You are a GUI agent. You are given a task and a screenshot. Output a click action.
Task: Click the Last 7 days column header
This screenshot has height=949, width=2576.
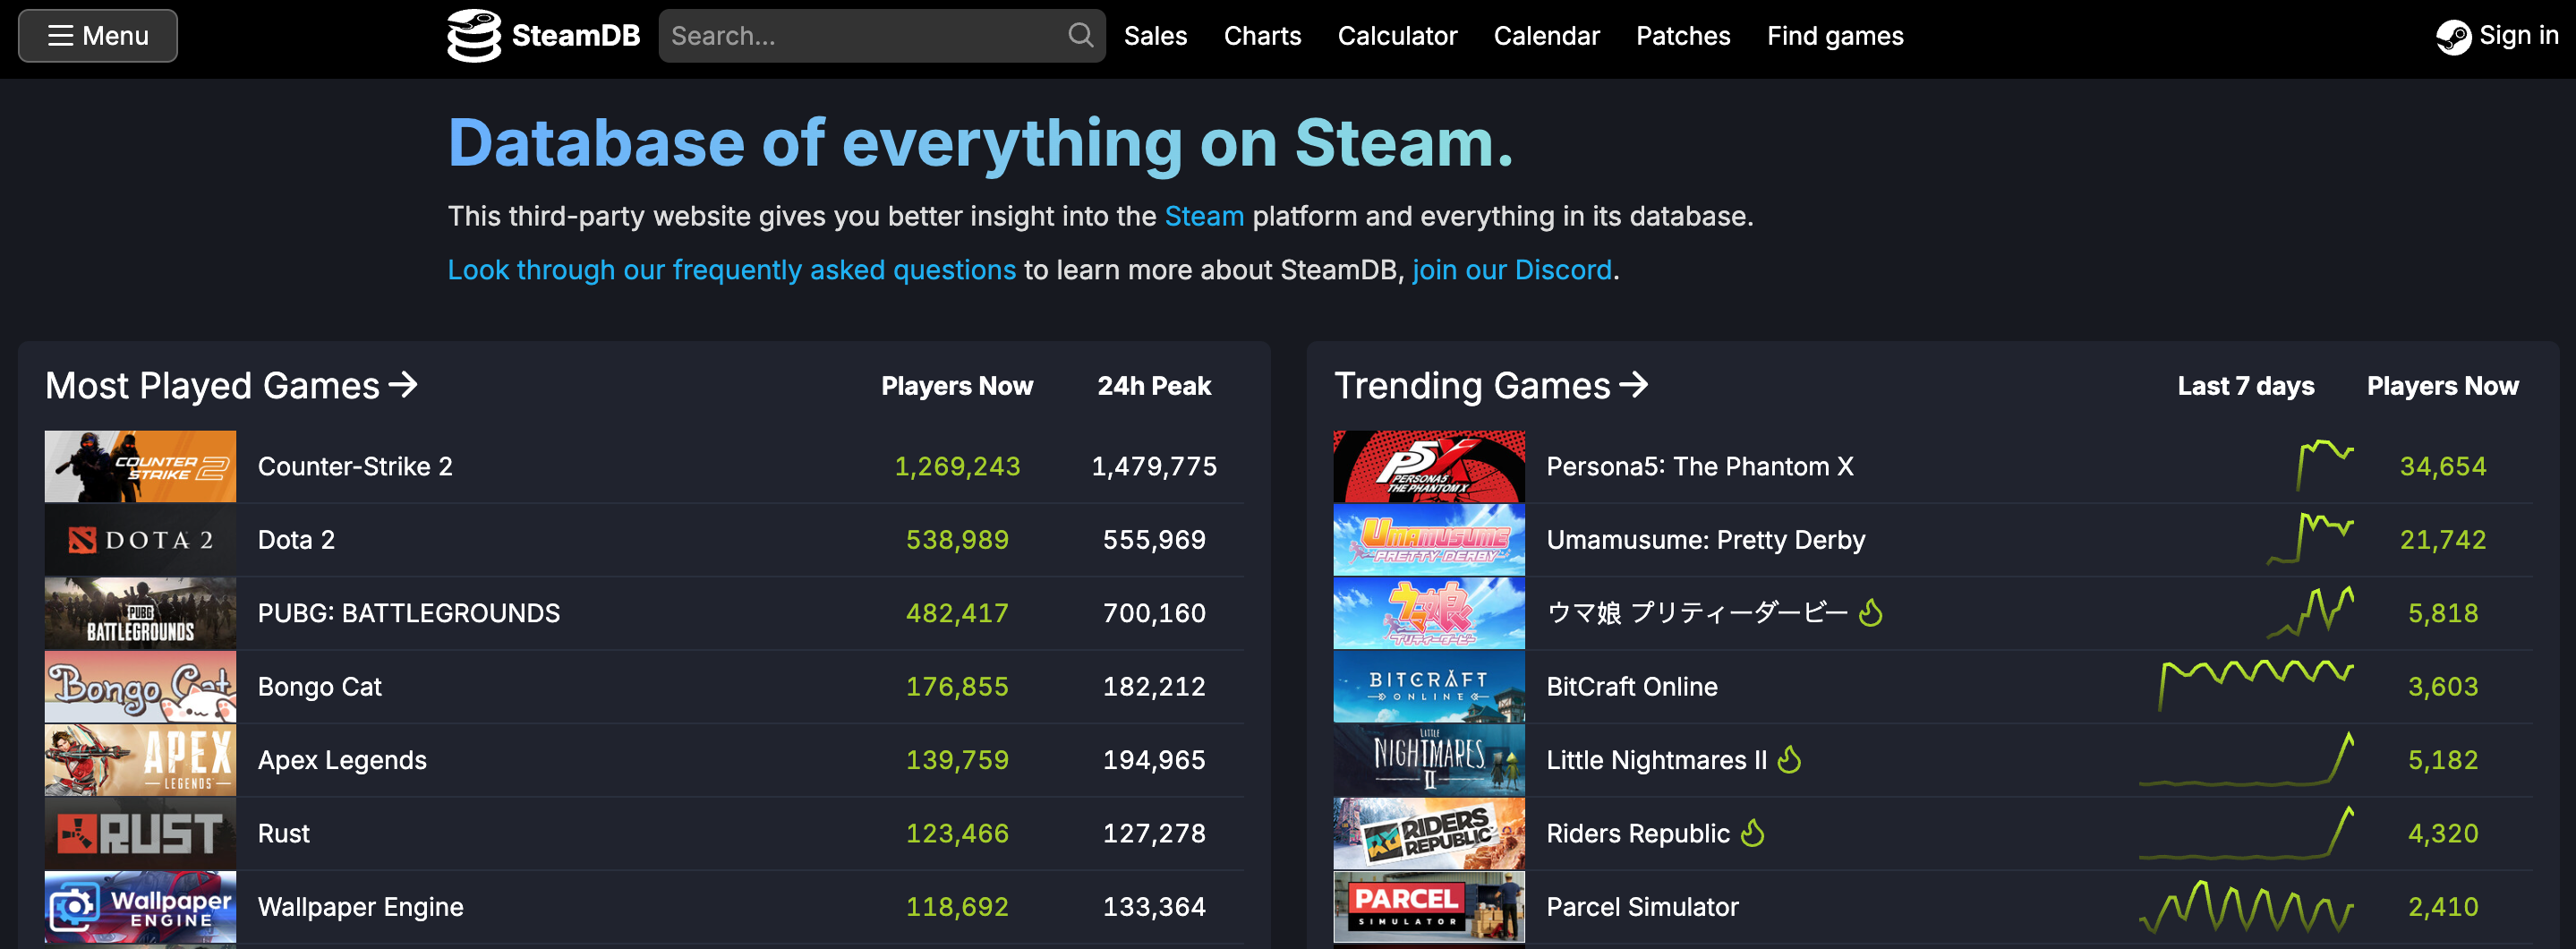[2245, 386]
